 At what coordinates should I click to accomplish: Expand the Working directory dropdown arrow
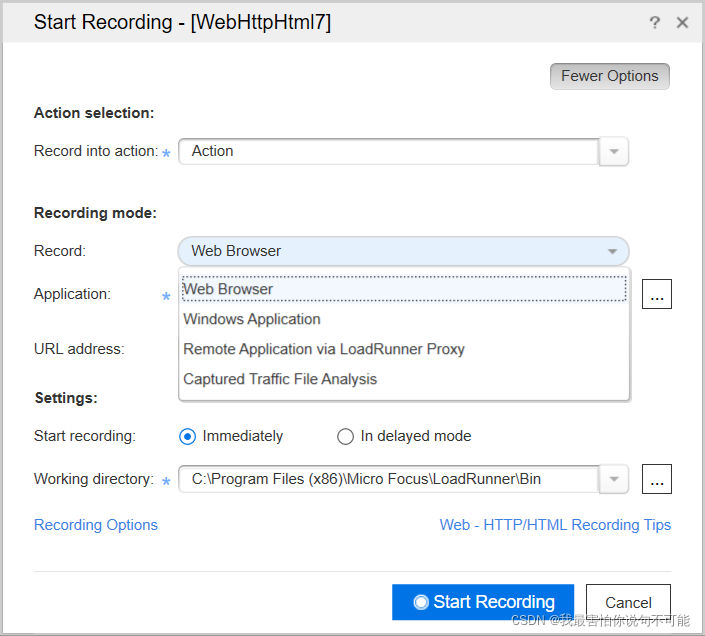[614, 479]
